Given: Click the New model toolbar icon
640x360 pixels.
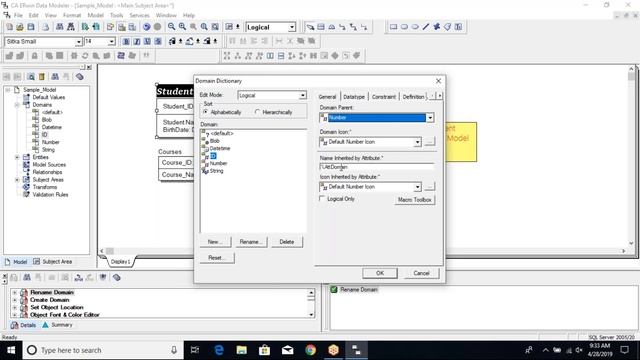Looking at the screenshot, I should click(9, 27).
